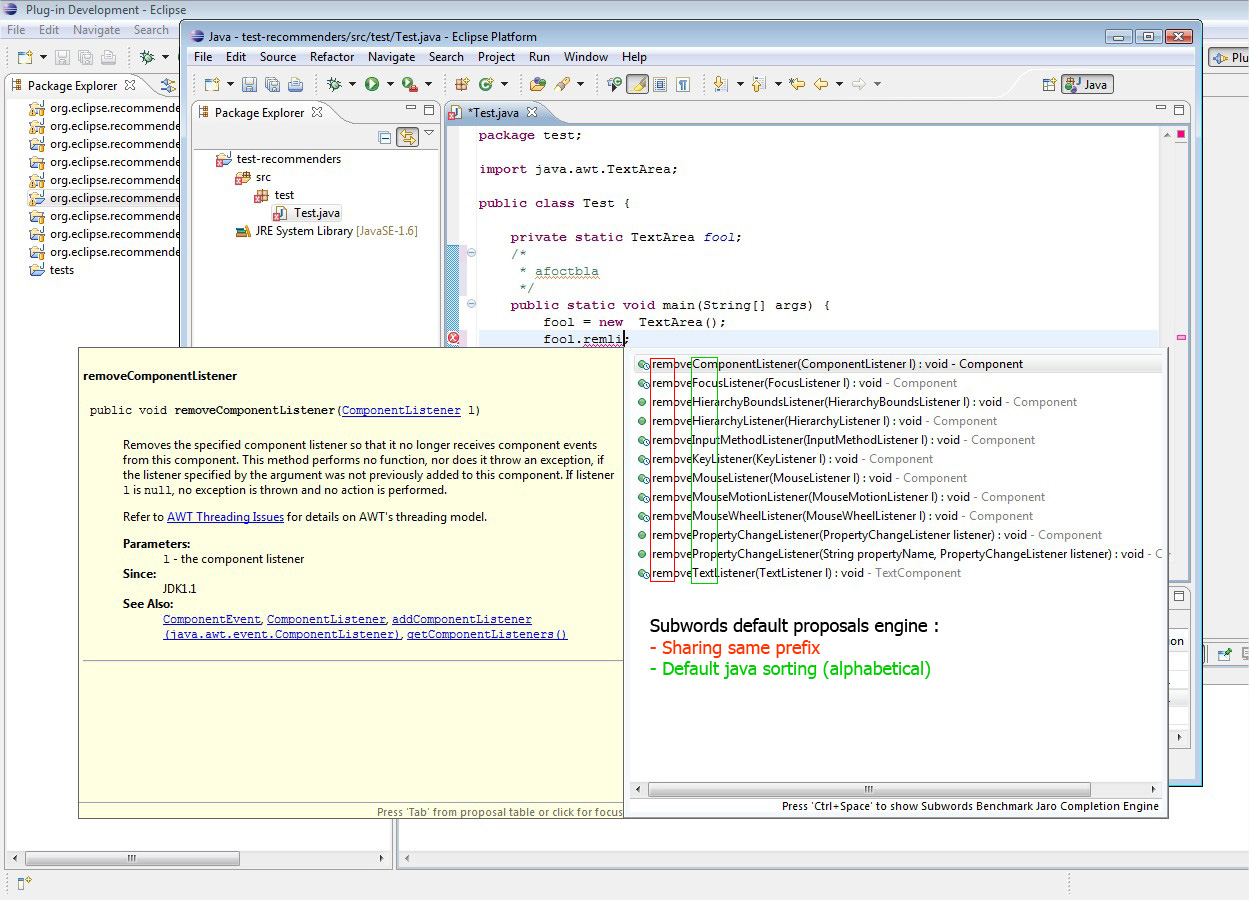1249x900 pixels.
Task: Select JRE System Library tree item
Action: coord(325,231)
